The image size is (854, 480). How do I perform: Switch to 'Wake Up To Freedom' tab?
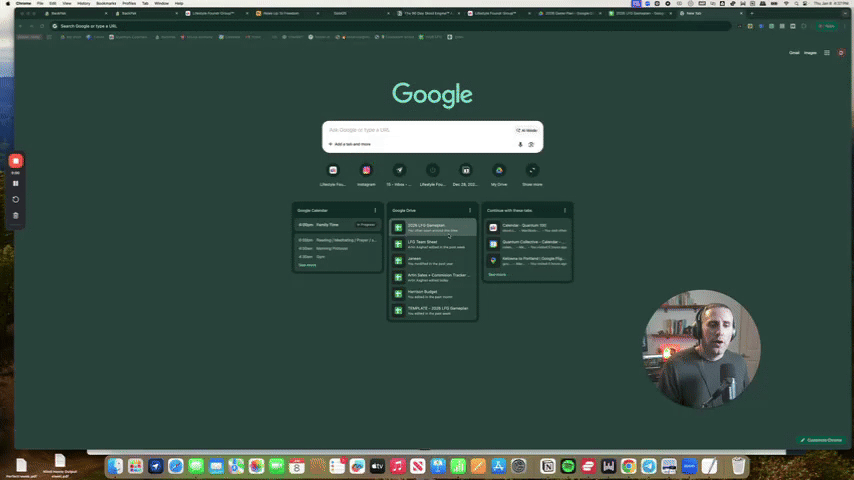pyautogui.click(x=287, y=13)
